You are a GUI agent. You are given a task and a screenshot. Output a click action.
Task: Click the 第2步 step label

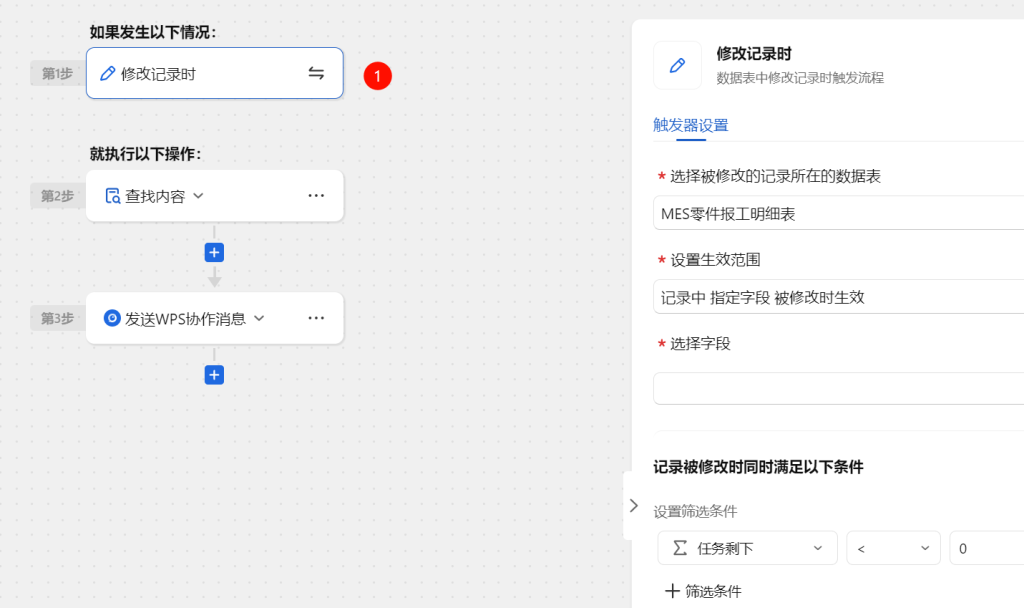tap(57, 196)
